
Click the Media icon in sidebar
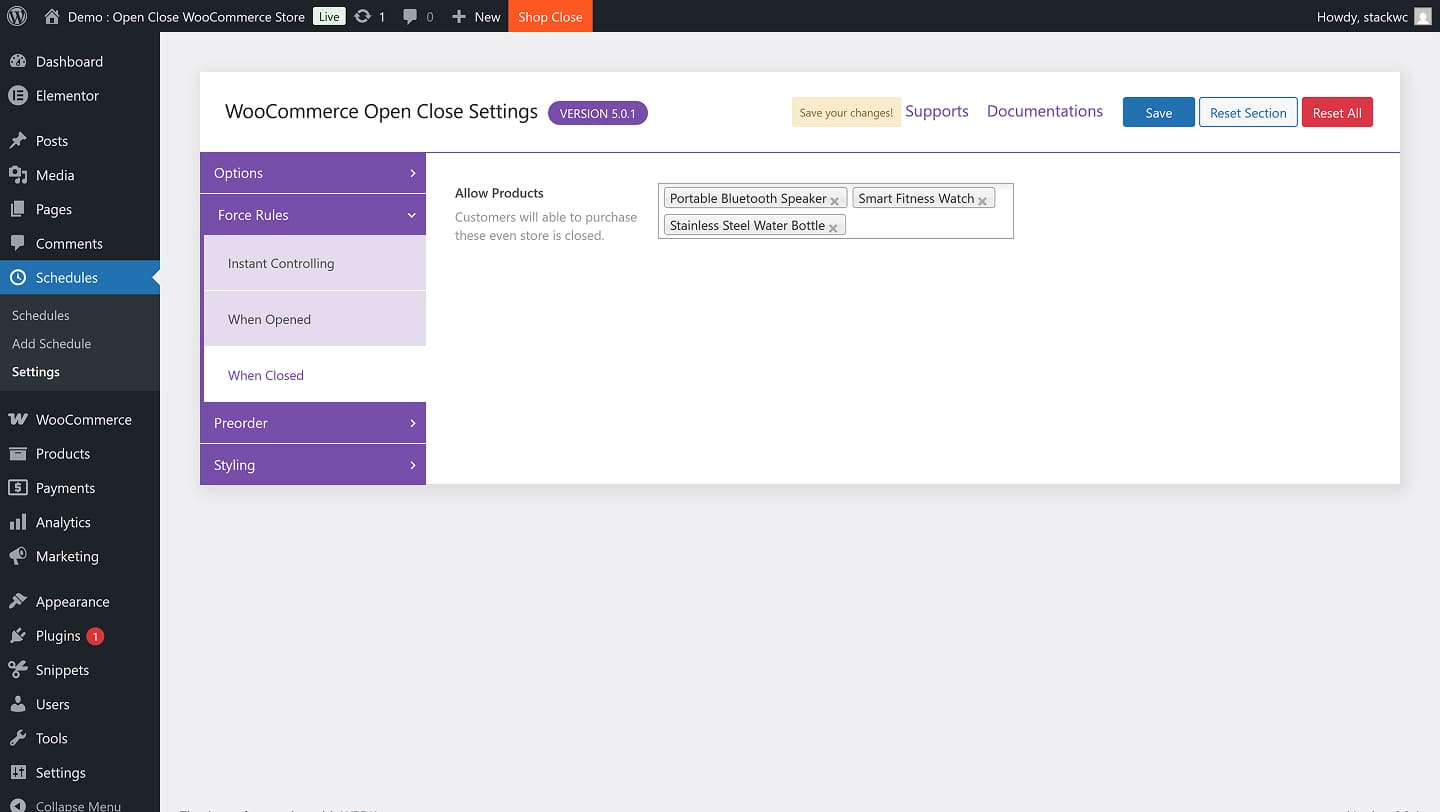click(x=18, y=175)
